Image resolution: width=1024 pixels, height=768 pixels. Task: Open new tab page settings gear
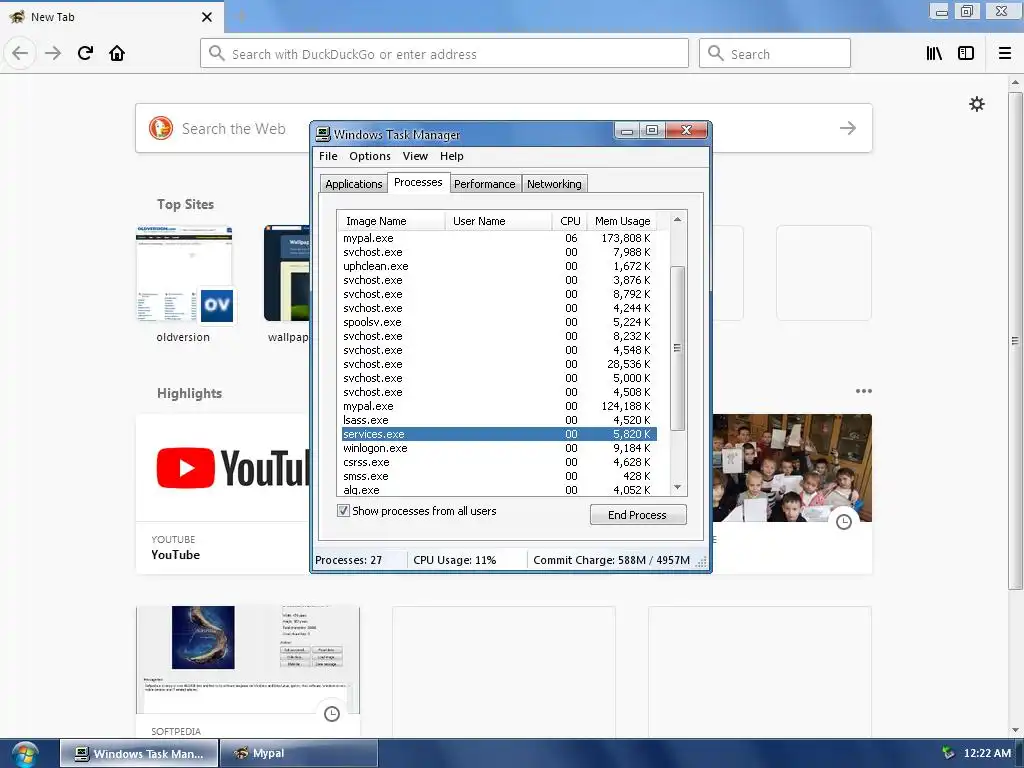tap(976, 104)
